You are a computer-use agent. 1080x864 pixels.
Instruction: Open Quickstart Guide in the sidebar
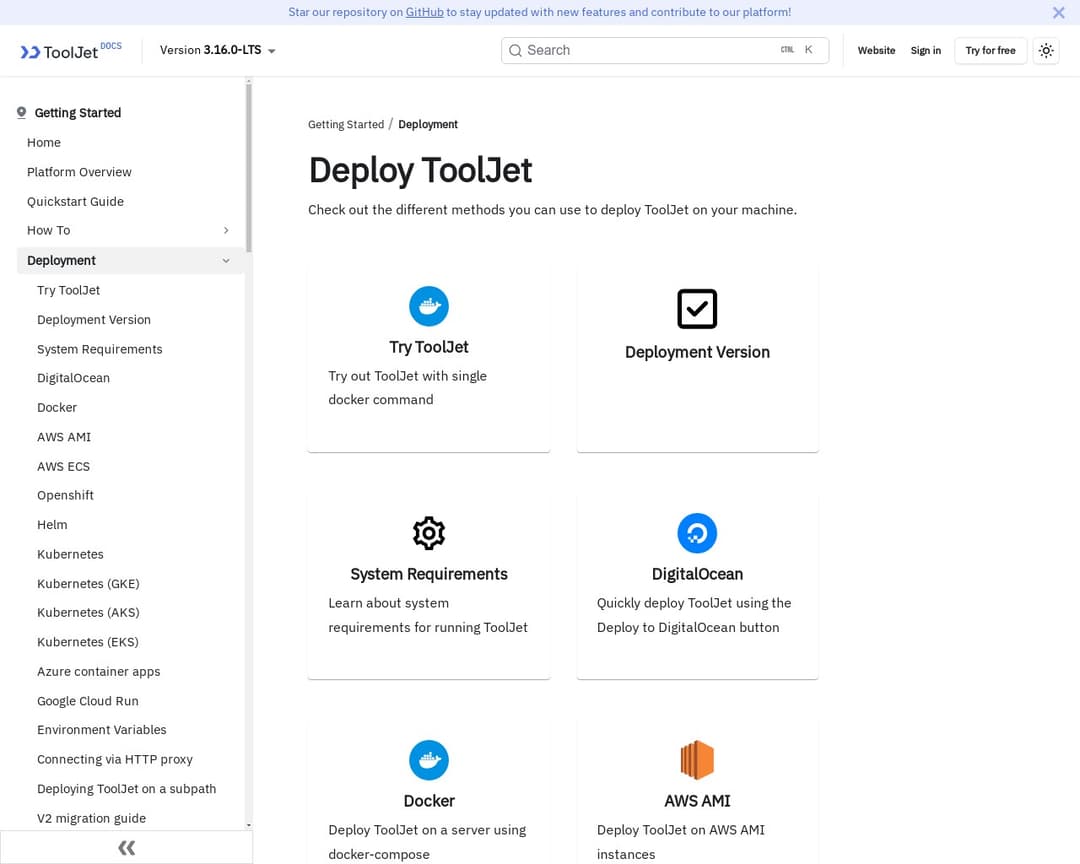pyautogui.click(x=76, y=201)
